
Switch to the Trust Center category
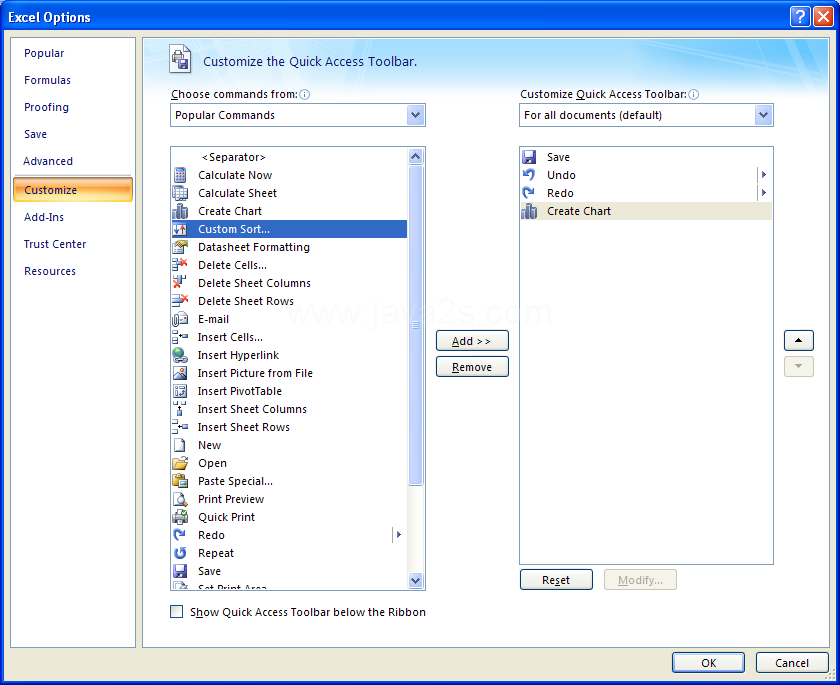[55, 244]
